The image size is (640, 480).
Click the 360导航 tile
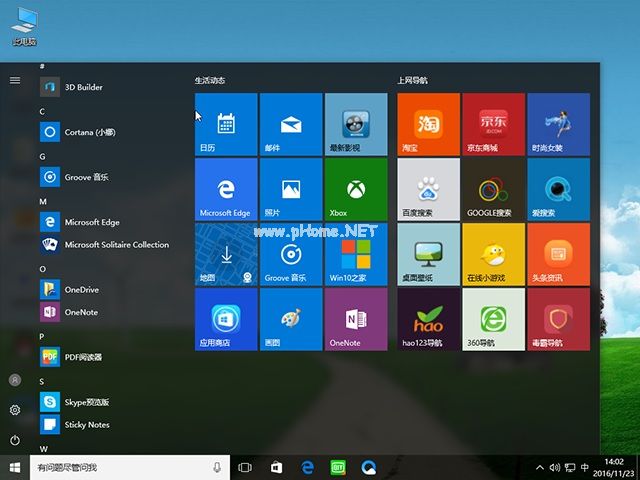[492, 319]
